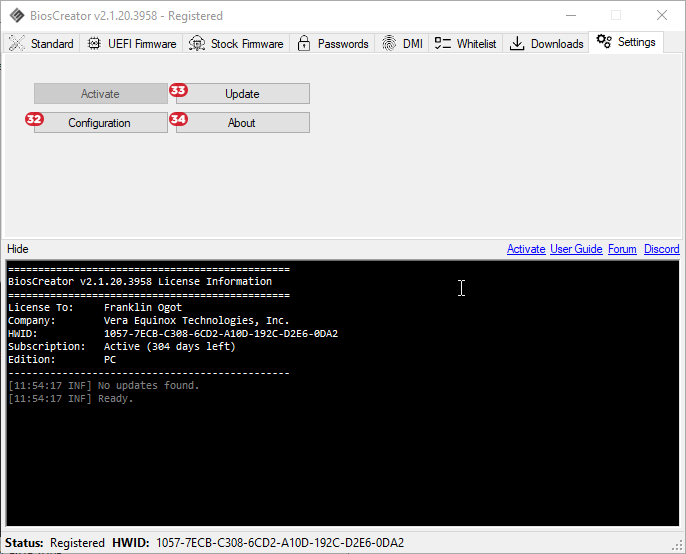This screenshot has width=686, height=554.
Task: Open the Configuration button
Action: 101,123
